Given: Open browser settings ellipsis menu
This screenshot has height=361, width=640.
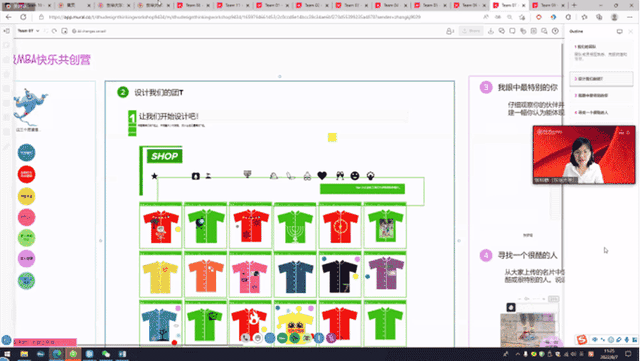Looking at the screenshot, I should click(630, 17).
